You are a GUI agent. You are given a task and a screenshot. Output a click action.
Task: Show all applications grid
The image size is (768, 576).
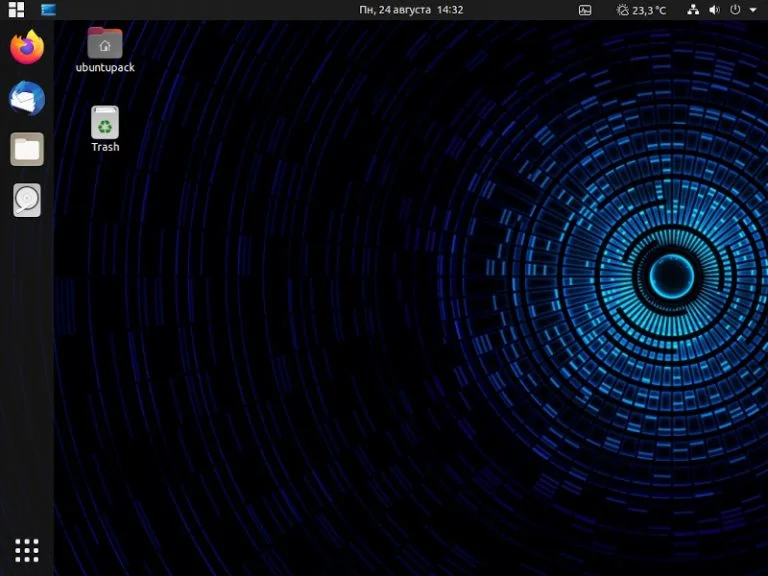tap(27, 551)
